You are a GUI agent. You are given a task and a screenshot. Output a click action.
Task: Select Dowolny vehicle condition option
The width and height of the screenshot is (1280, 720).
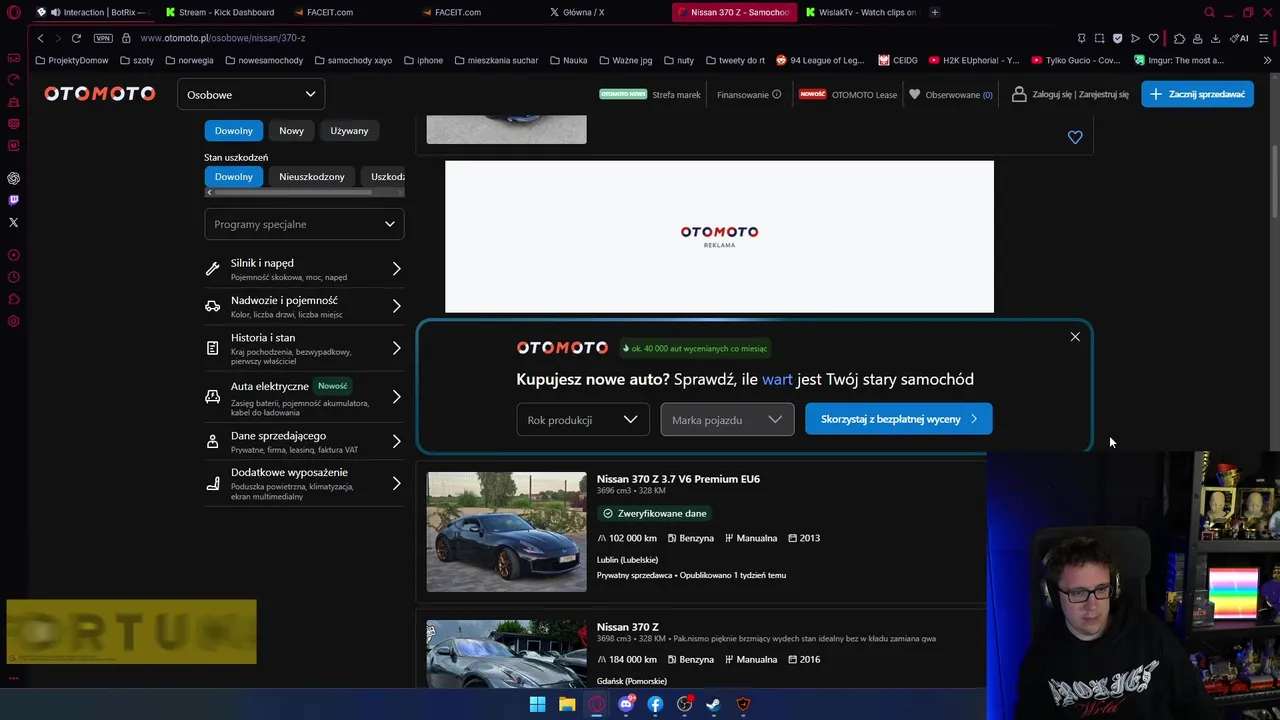point(233,130)
